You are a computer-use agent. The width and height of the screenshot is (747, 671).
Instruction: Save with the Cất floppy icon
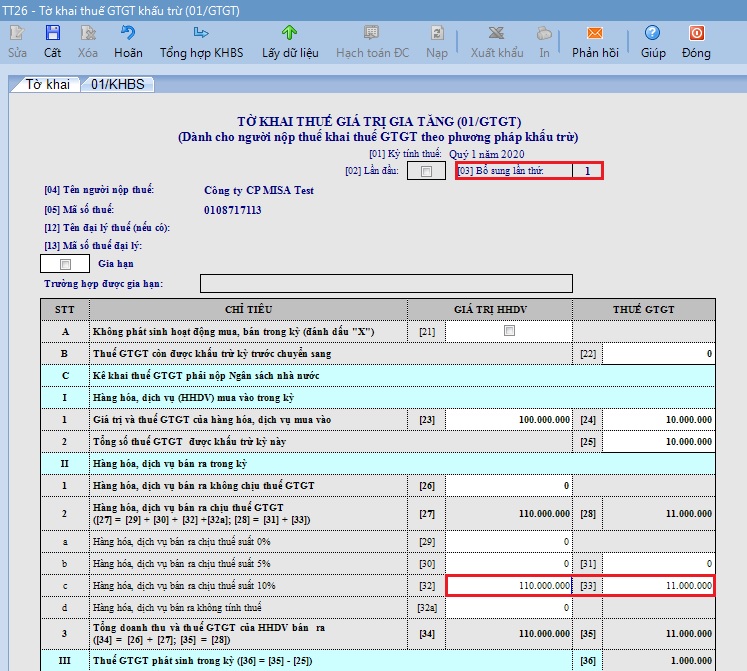tap(52, 33)
